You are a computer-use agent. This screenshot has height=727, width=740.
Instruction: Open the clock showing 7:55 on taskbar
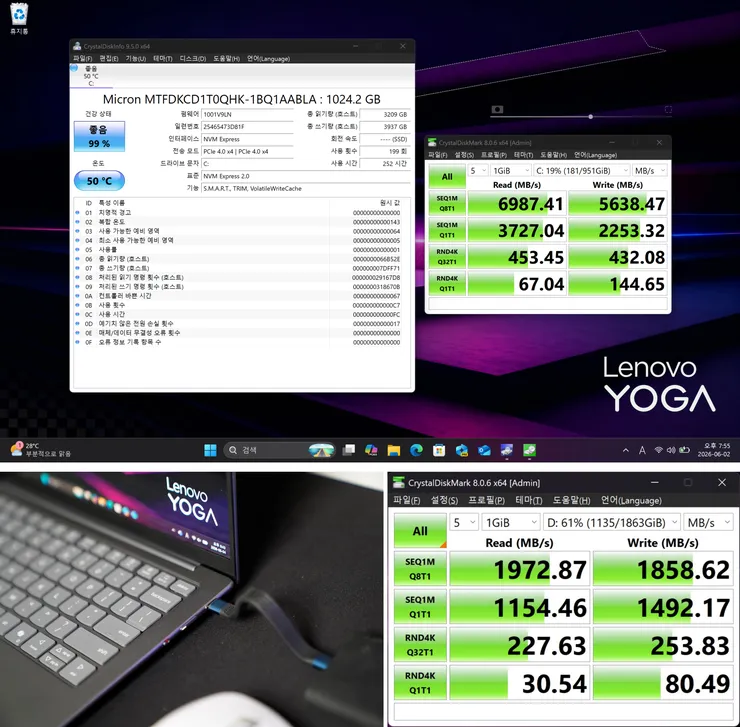(714, 450)
